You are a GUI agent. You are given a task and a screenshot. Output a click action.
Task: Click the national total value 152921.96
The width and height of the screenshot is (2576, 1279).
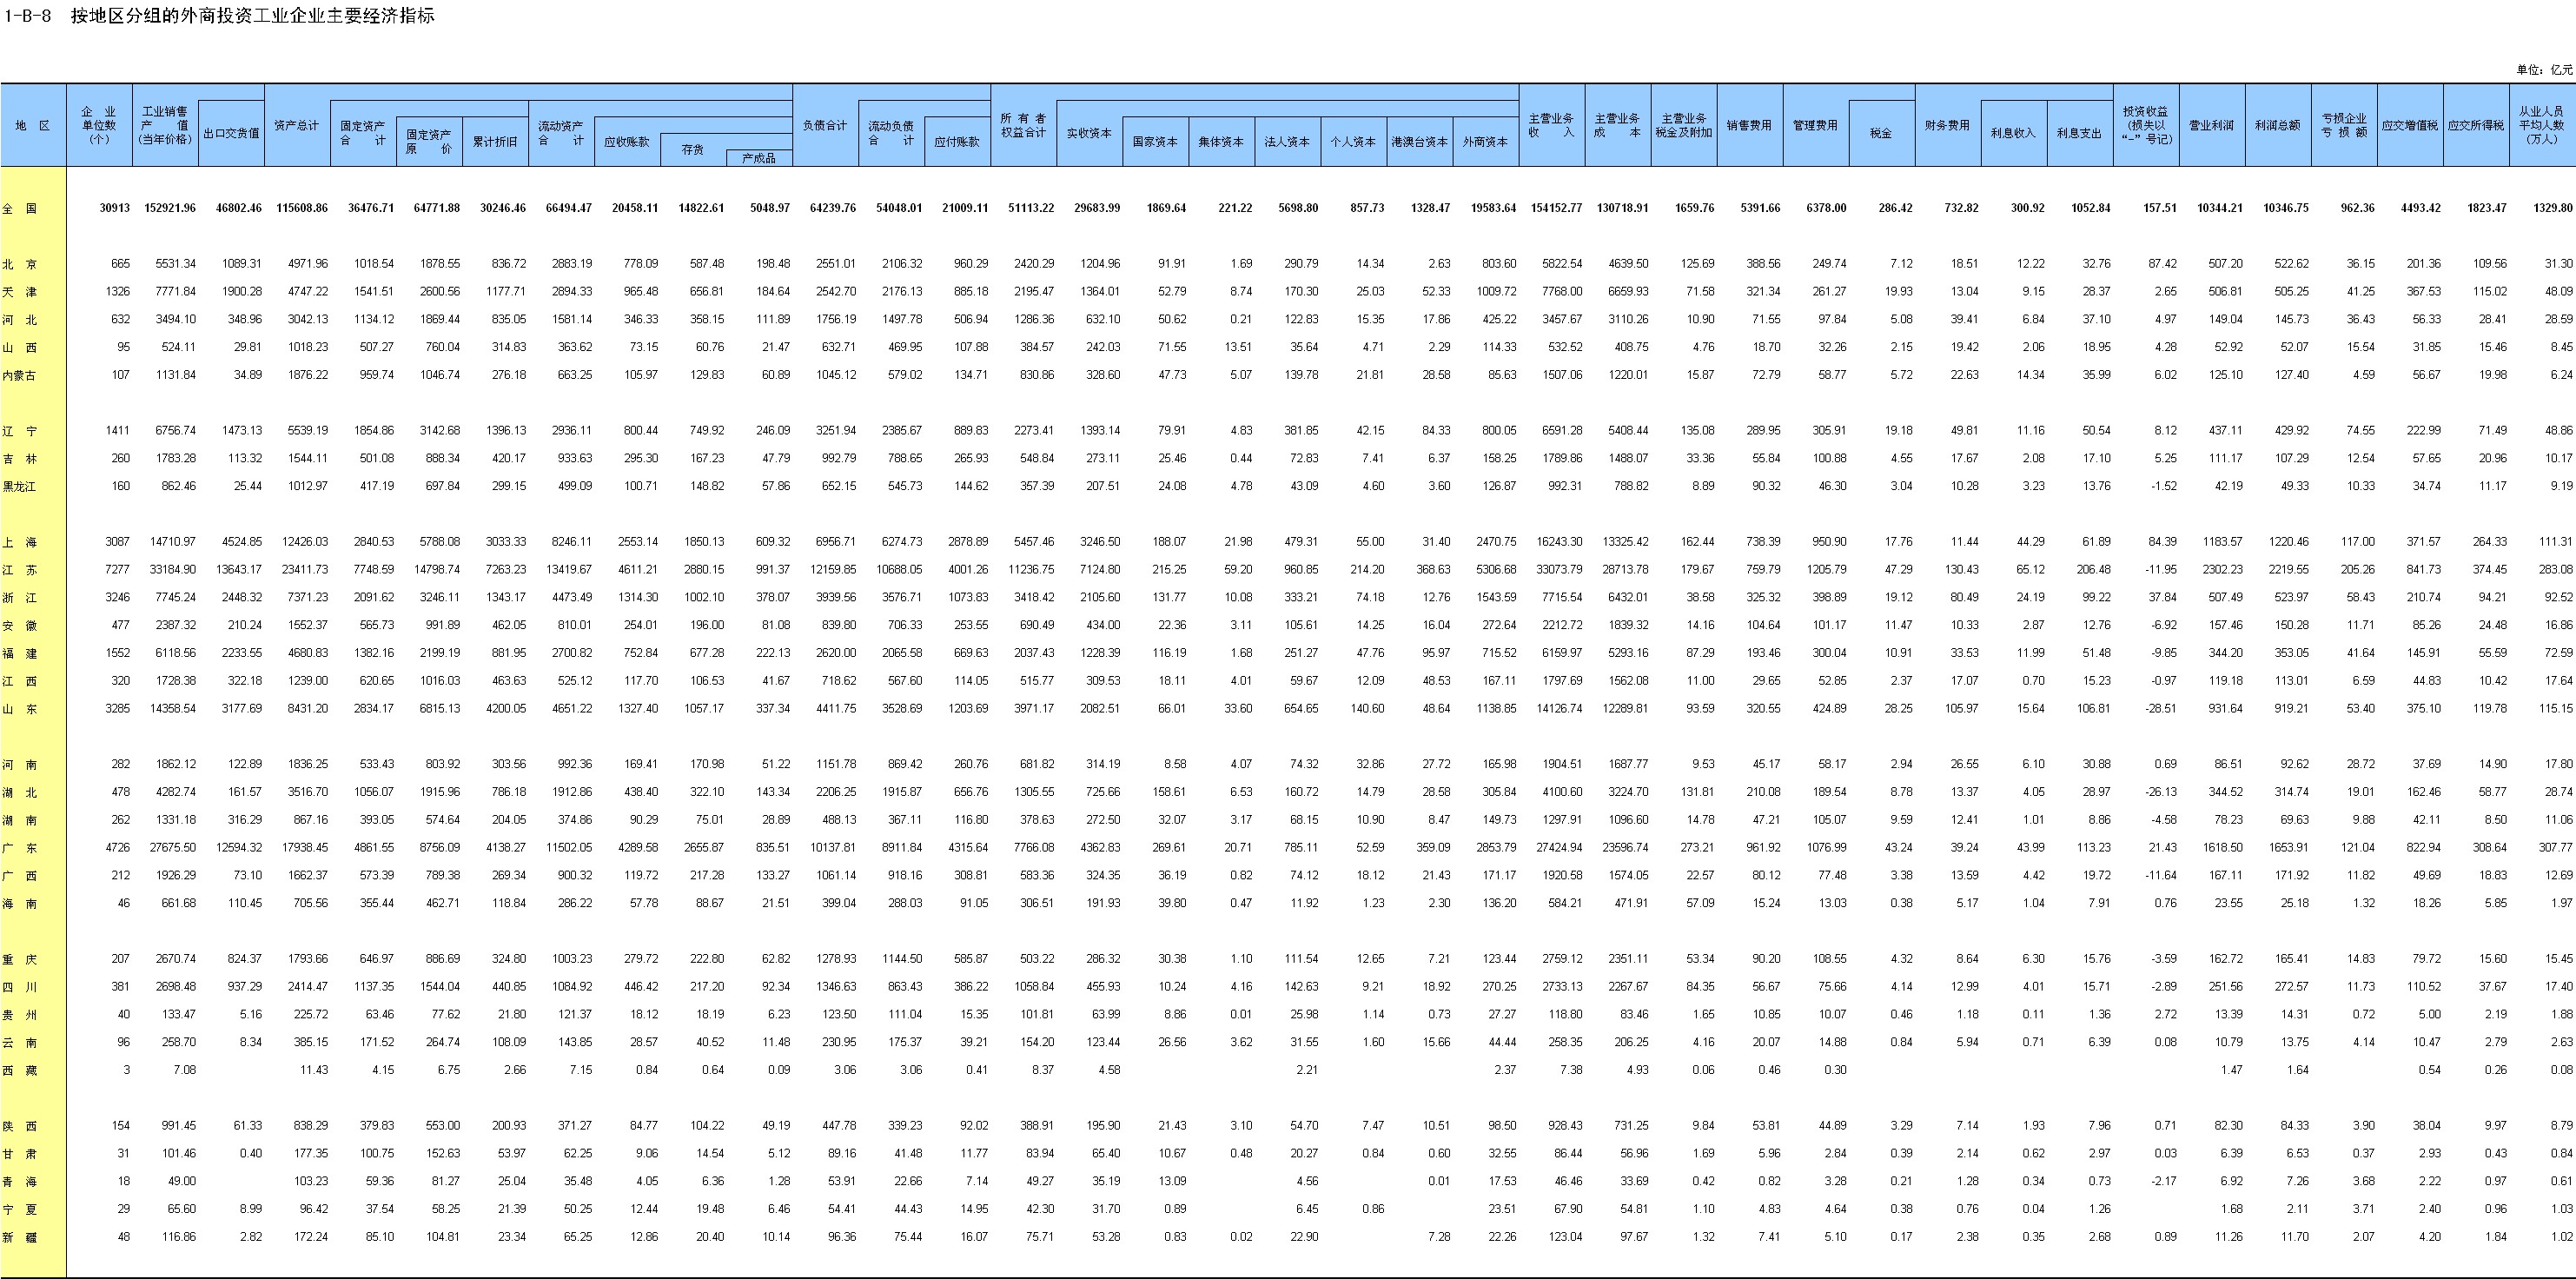pos(170,208)
